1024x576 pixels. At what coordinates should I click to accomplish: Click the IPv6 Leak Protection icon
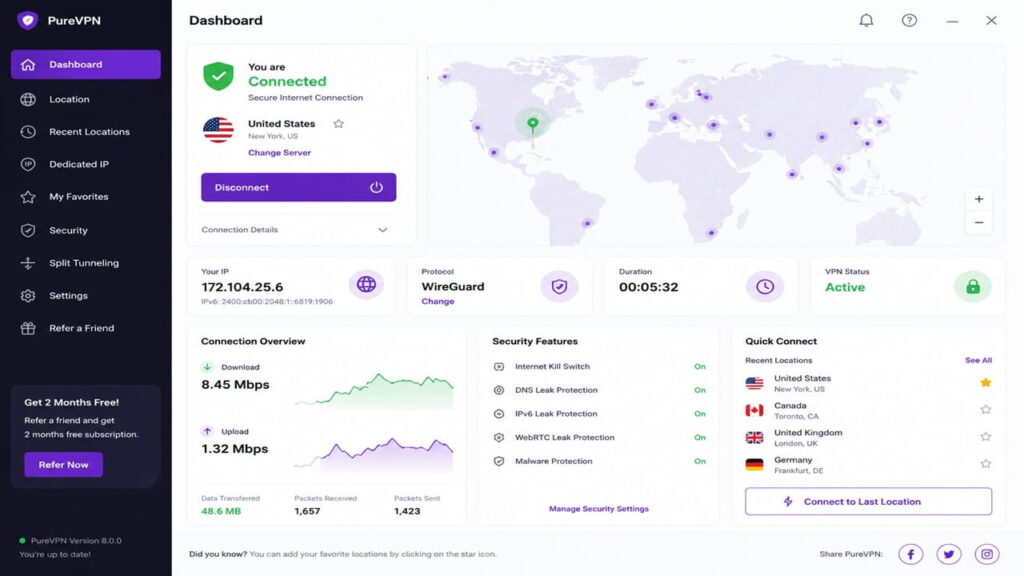(499, 413)
